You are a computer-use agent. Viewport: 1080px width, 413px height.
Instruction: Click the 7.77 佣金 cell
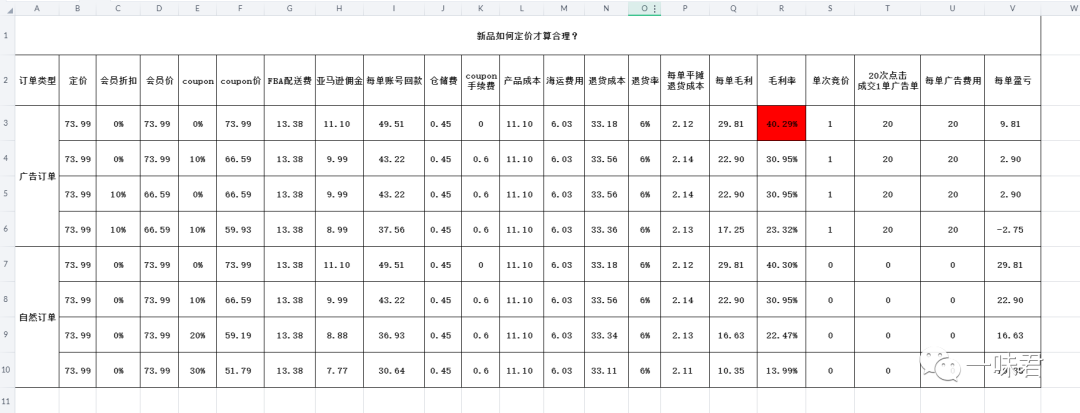(x=340, y=370)
